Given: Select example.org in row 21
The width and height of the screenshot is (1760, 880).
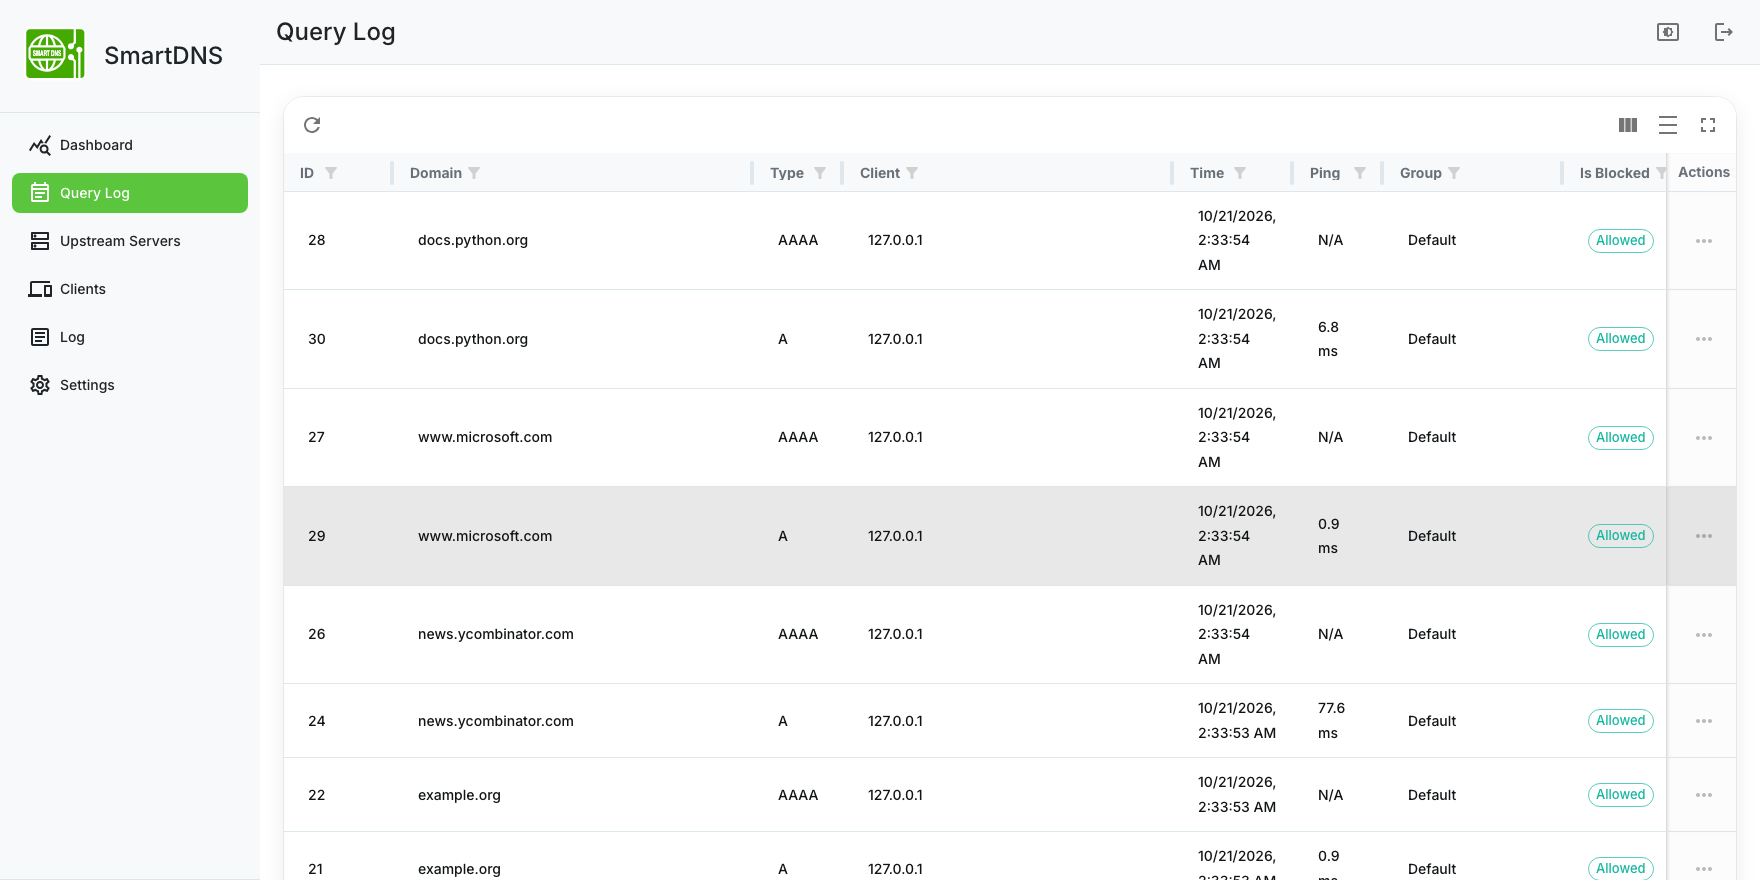Looking at the screenshot, I should pyautogui.click(x=459, y=869).
